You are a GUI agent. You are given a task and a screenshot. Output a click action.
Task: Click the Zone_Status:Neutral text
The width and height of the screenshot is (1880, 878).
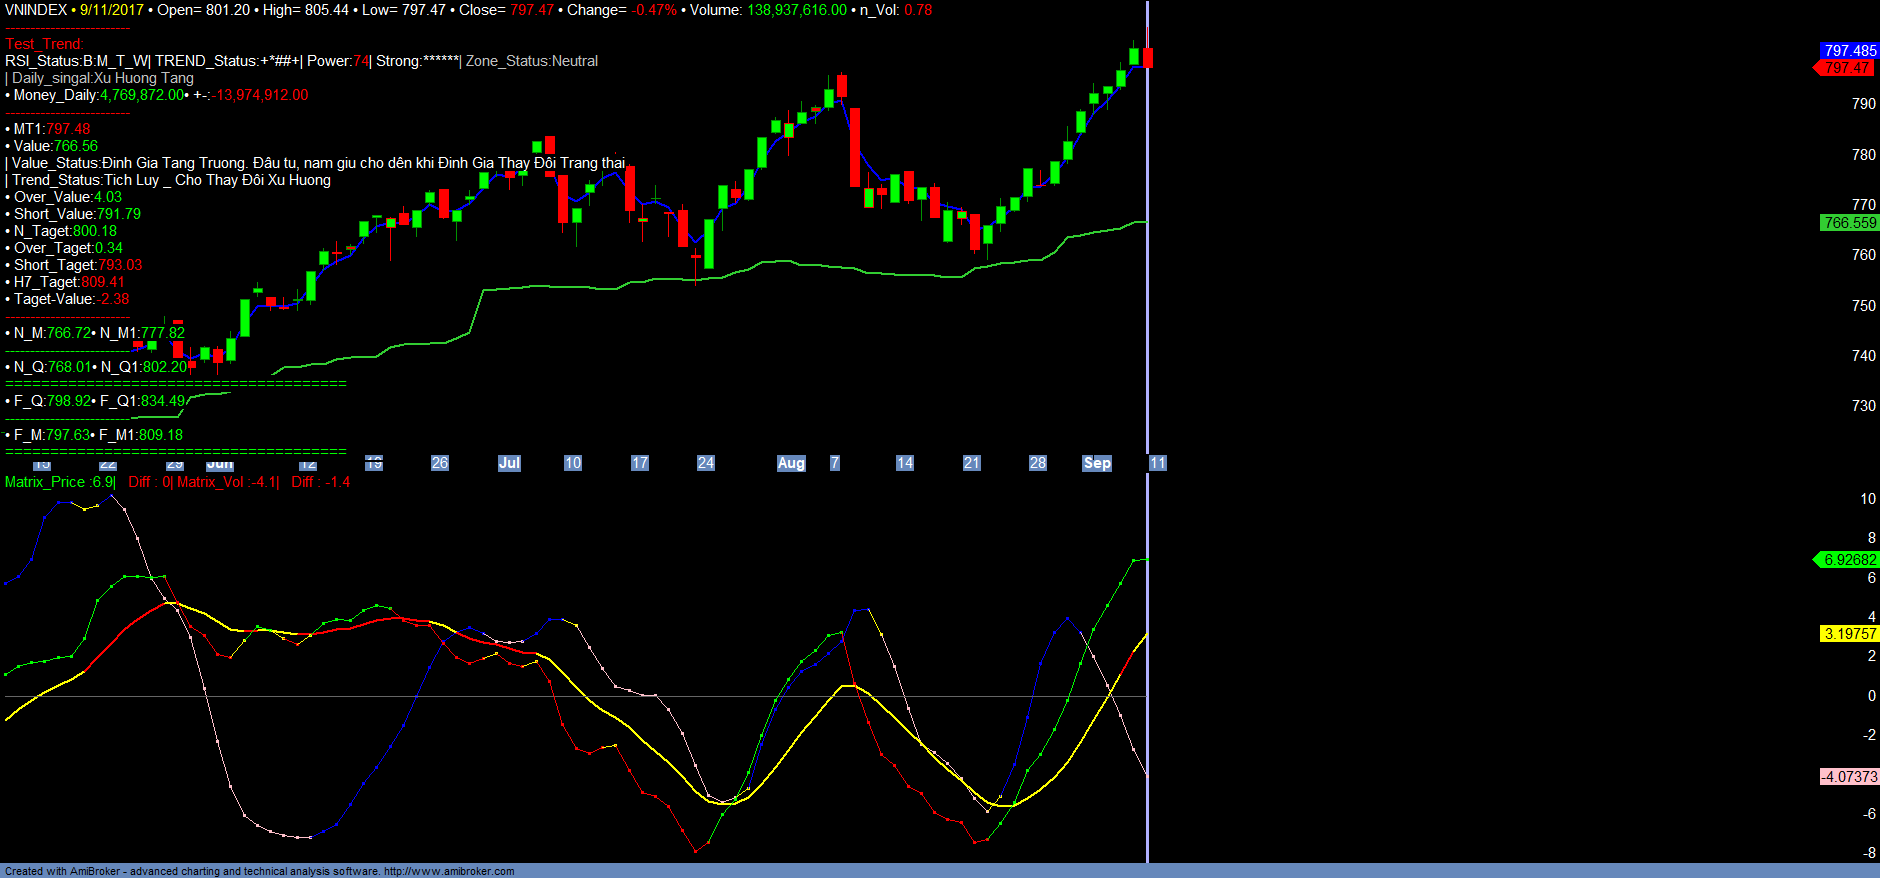[532, 61]
